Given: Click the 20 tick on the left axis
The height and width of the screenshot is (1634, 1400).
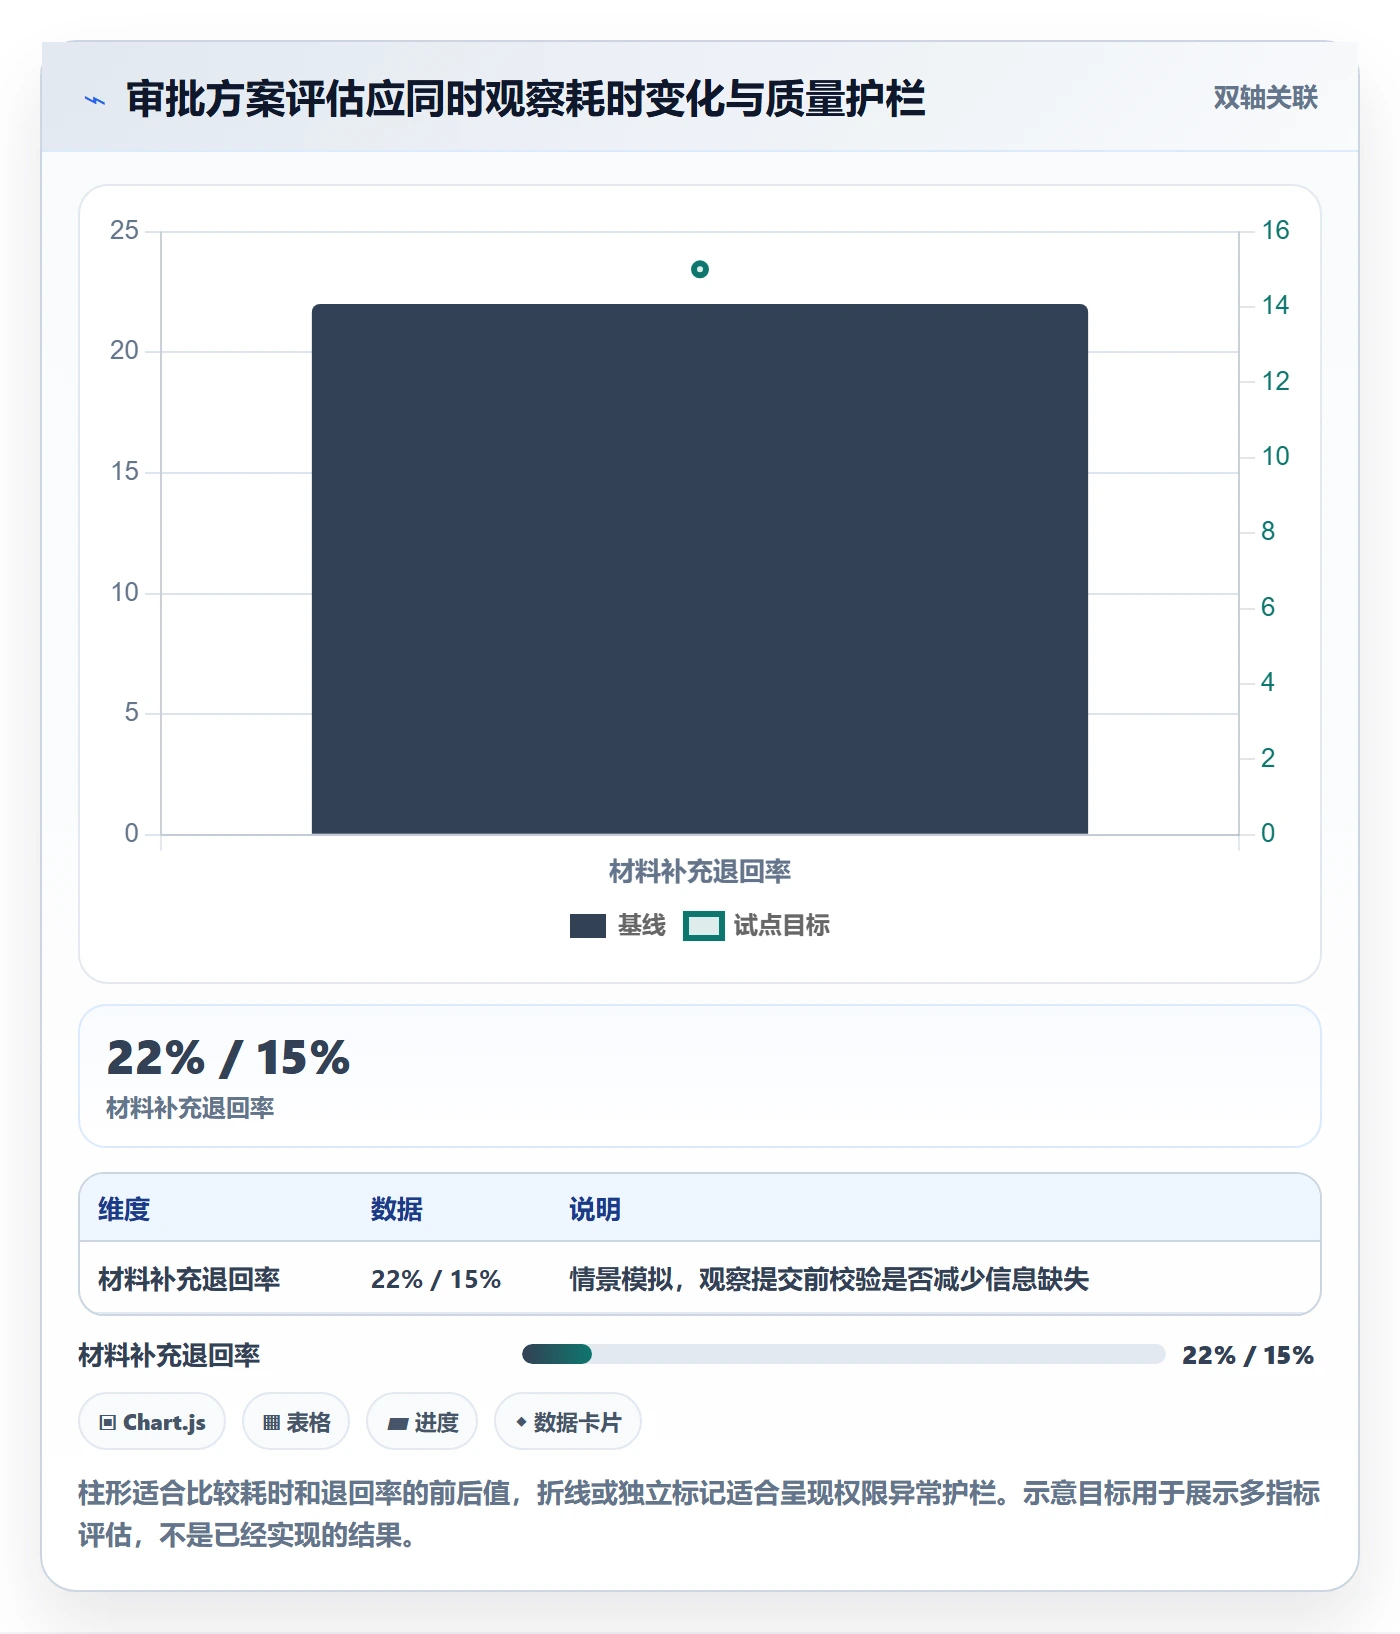Looking at the screenshot, I should tap(125, 350).
